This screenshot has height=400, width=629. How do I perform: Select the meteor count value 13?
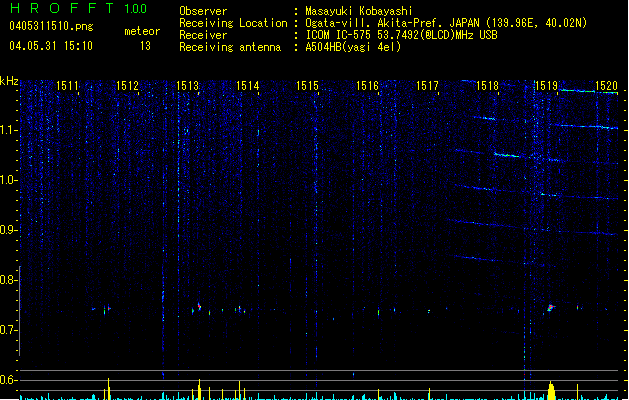coord(145,46)
